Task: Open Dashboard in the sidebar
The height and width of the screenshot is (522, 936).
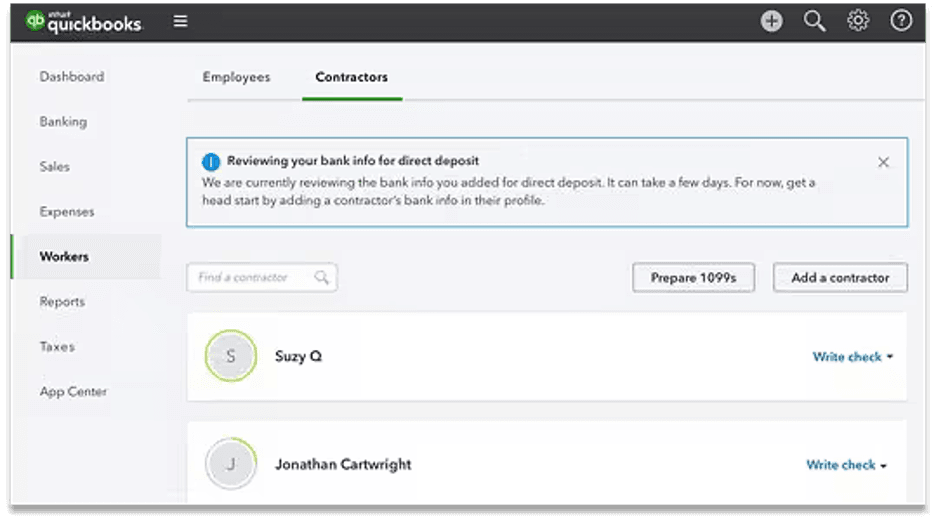Action: [x=71, y=77]
